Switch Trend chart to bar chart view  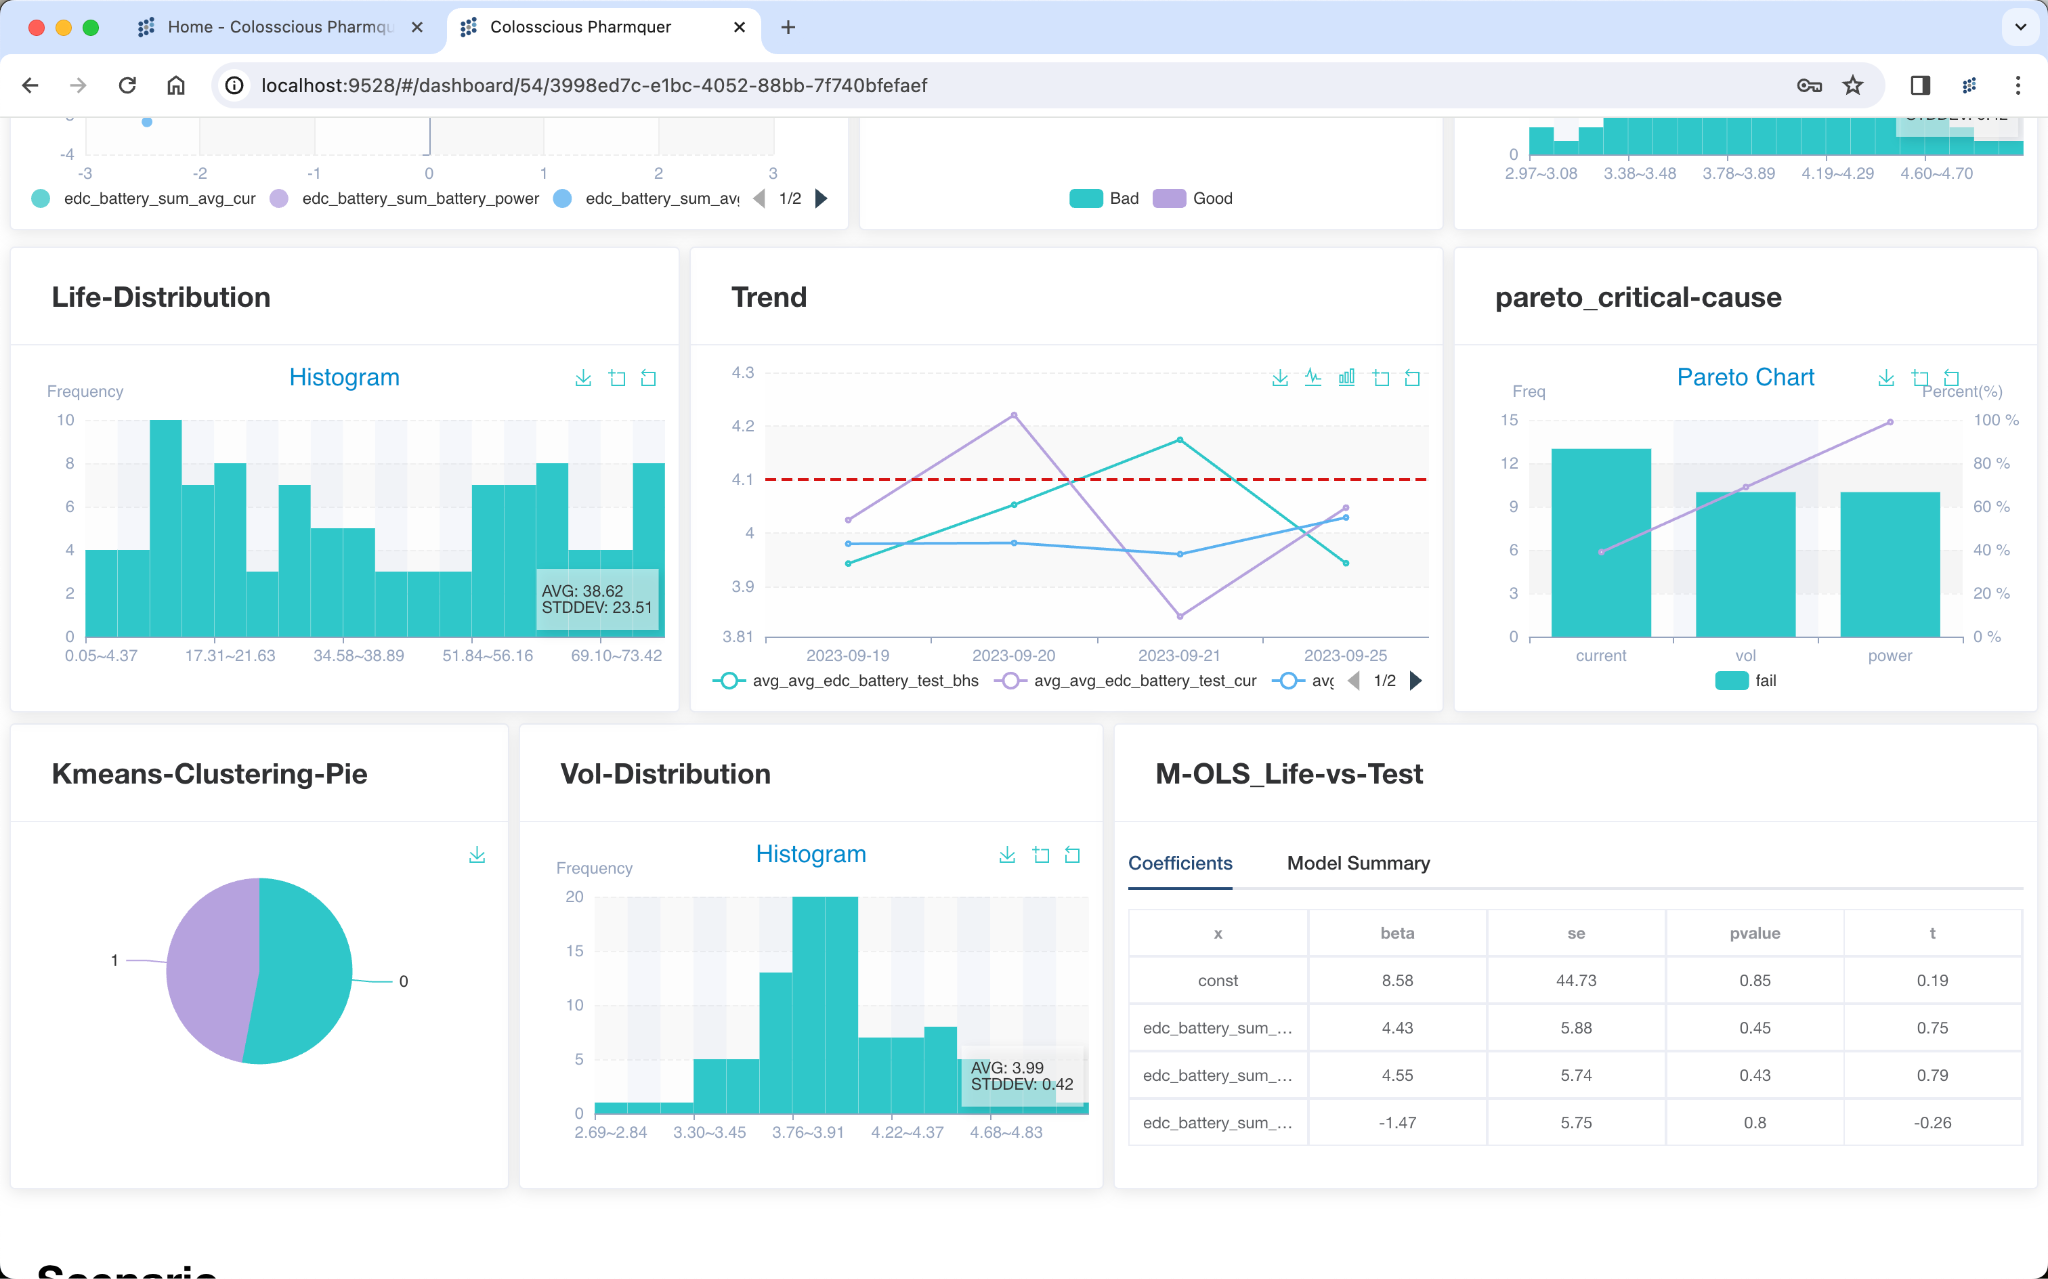(1347, 377)
